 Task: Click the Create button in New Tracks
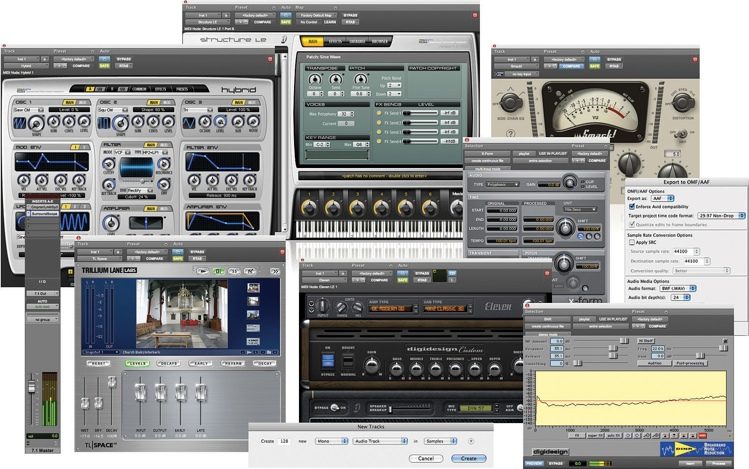469,457
